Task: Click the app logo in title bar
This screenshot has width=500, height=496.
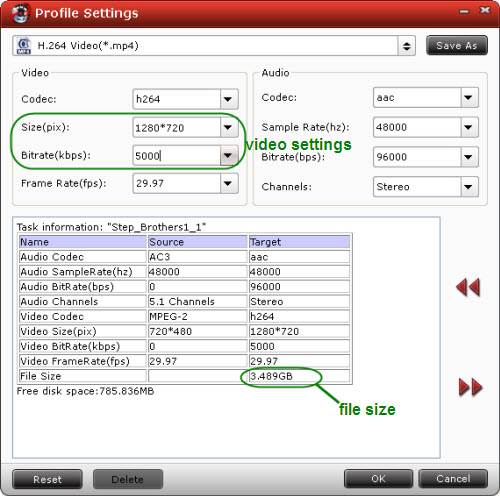Action: pos(20,13)
